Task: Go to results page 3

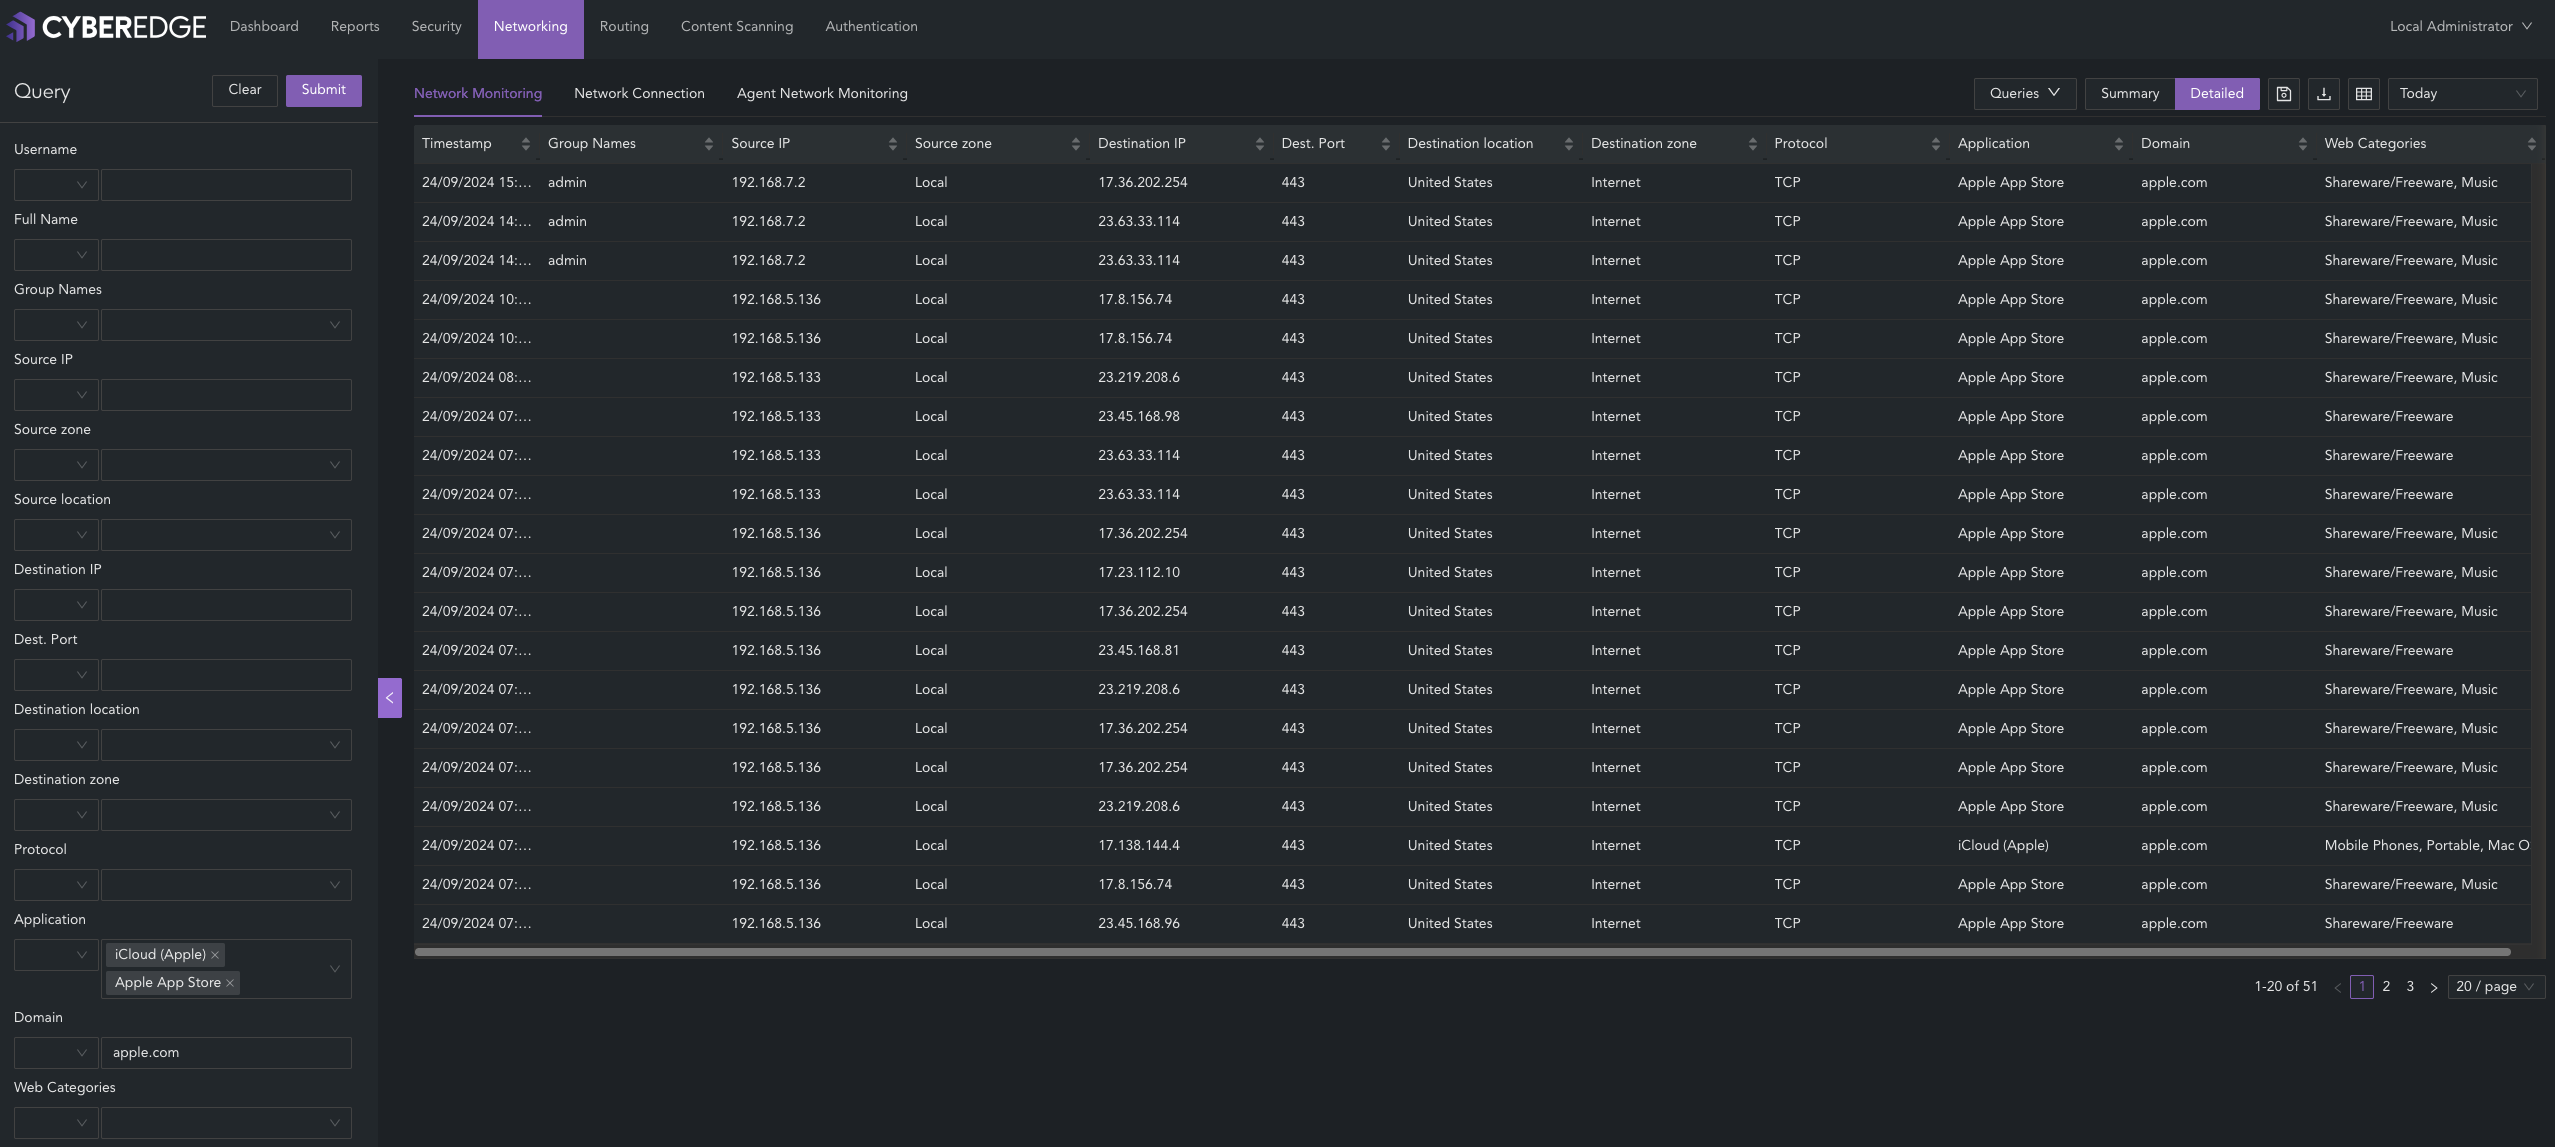Action: pos(2410,987)
